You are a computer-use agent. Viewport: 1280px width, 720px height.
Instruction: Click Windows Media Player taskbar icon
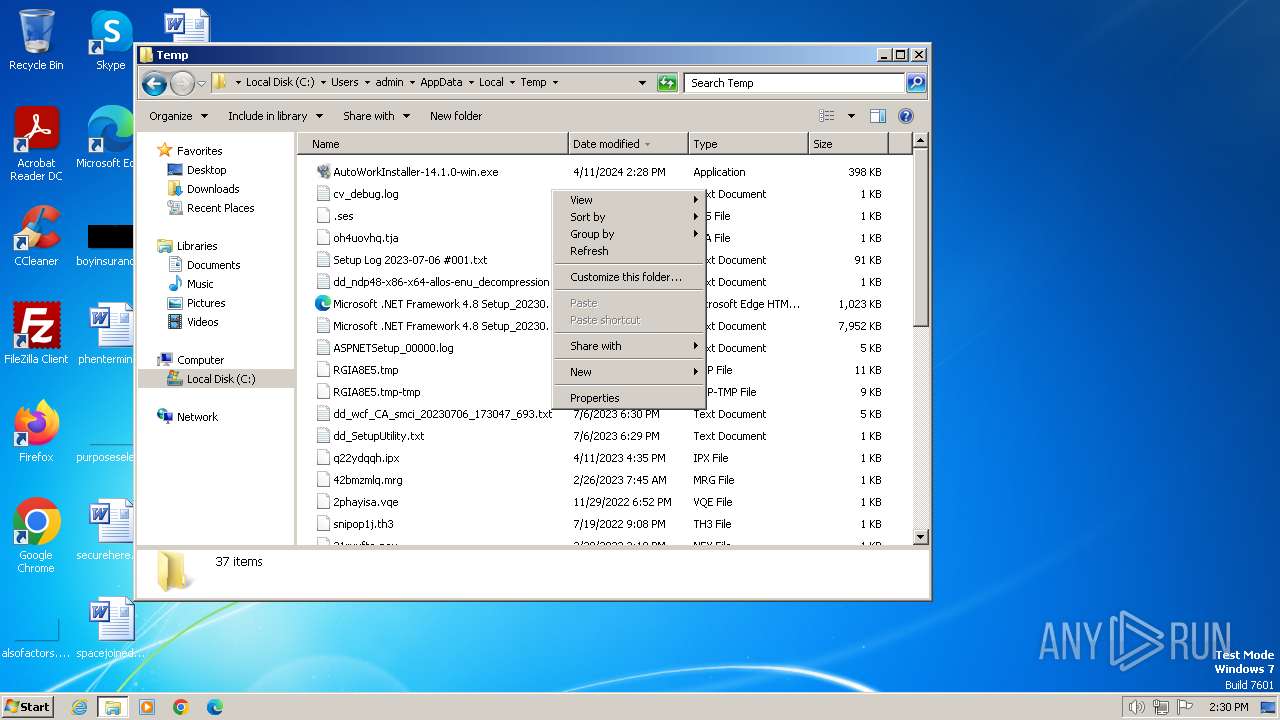click(147, 707)
